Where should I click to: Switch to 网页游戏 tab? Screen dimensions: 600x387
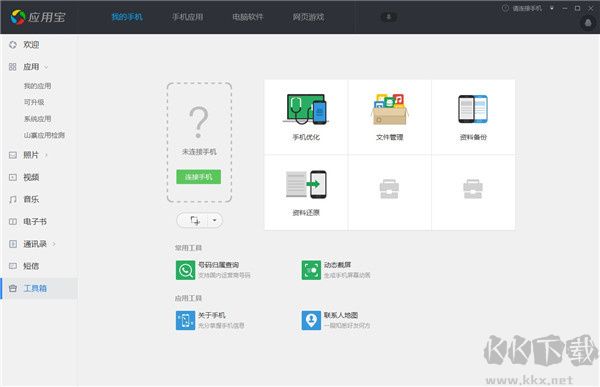click(x=308, y=17)
